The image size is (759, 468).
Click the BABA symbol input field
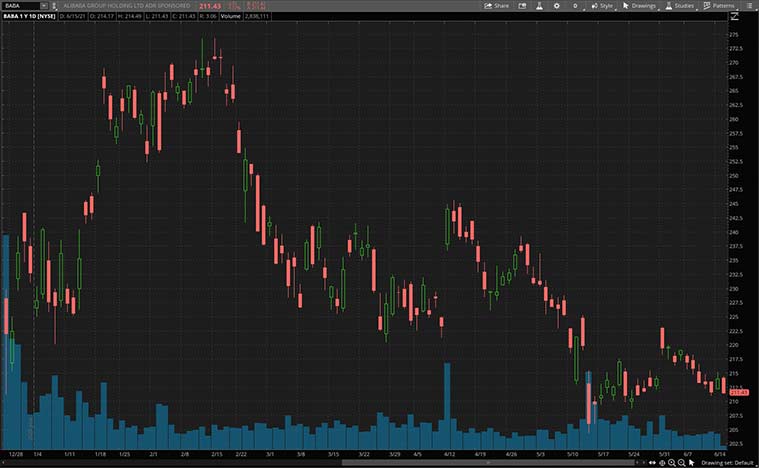(x=17, y=5)
